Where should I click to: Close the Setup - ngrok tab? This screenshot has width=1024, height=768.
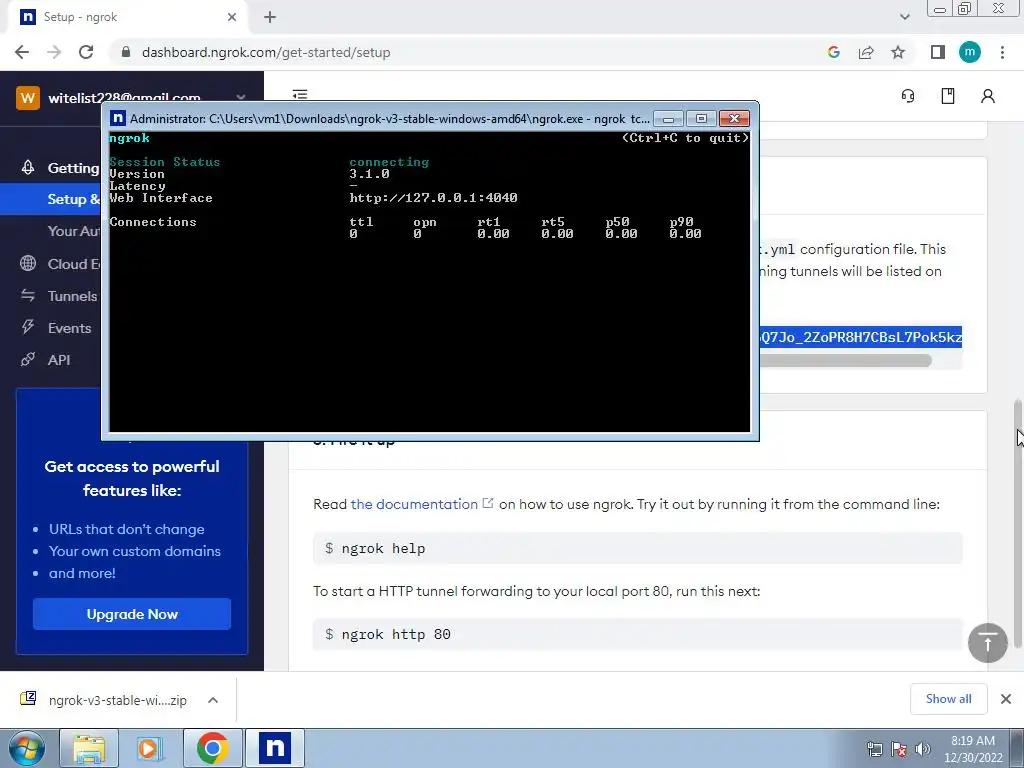pyautogui.click(x=232, y=17)
